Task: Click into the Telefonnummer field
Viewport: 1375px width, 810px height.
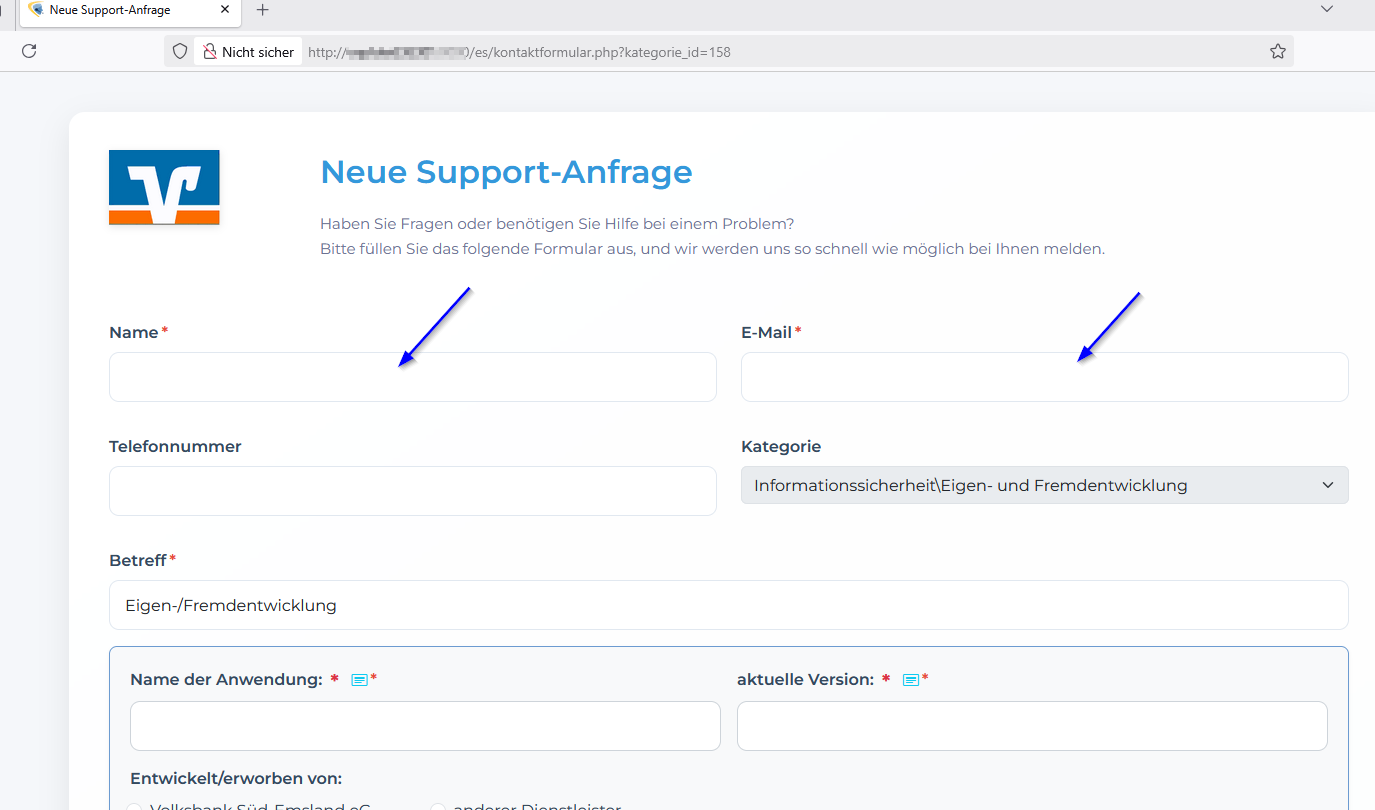Action: [413, 491]
